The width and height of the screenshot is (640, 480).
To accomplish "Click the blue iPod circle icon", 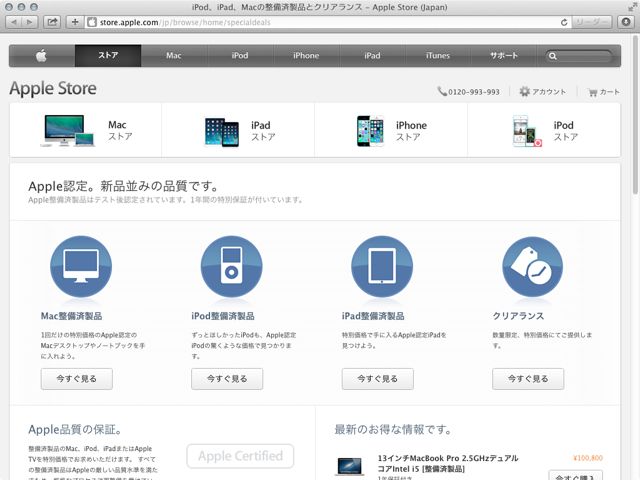I will (x=231, y=267).
